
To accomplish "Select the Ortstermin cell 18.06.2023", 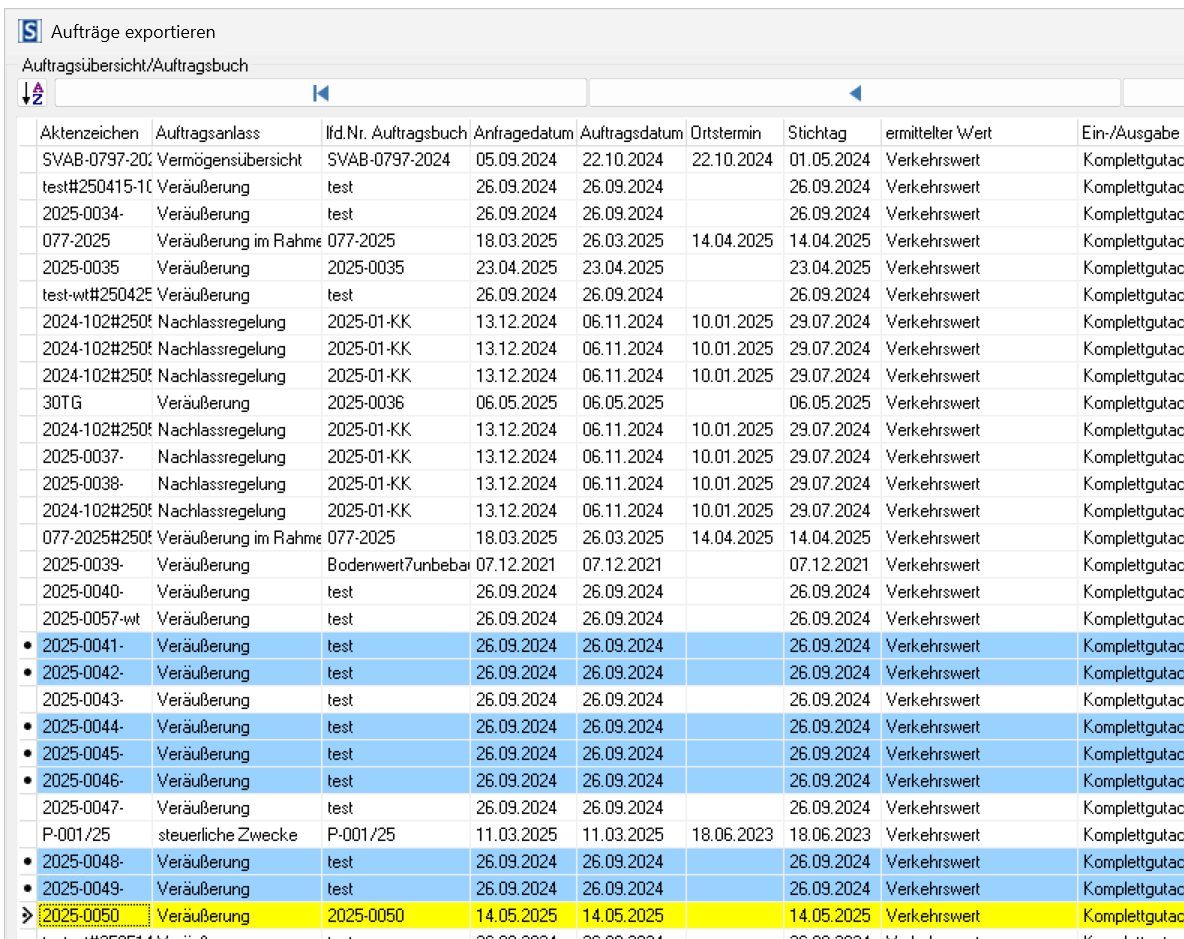I will 735,835.
